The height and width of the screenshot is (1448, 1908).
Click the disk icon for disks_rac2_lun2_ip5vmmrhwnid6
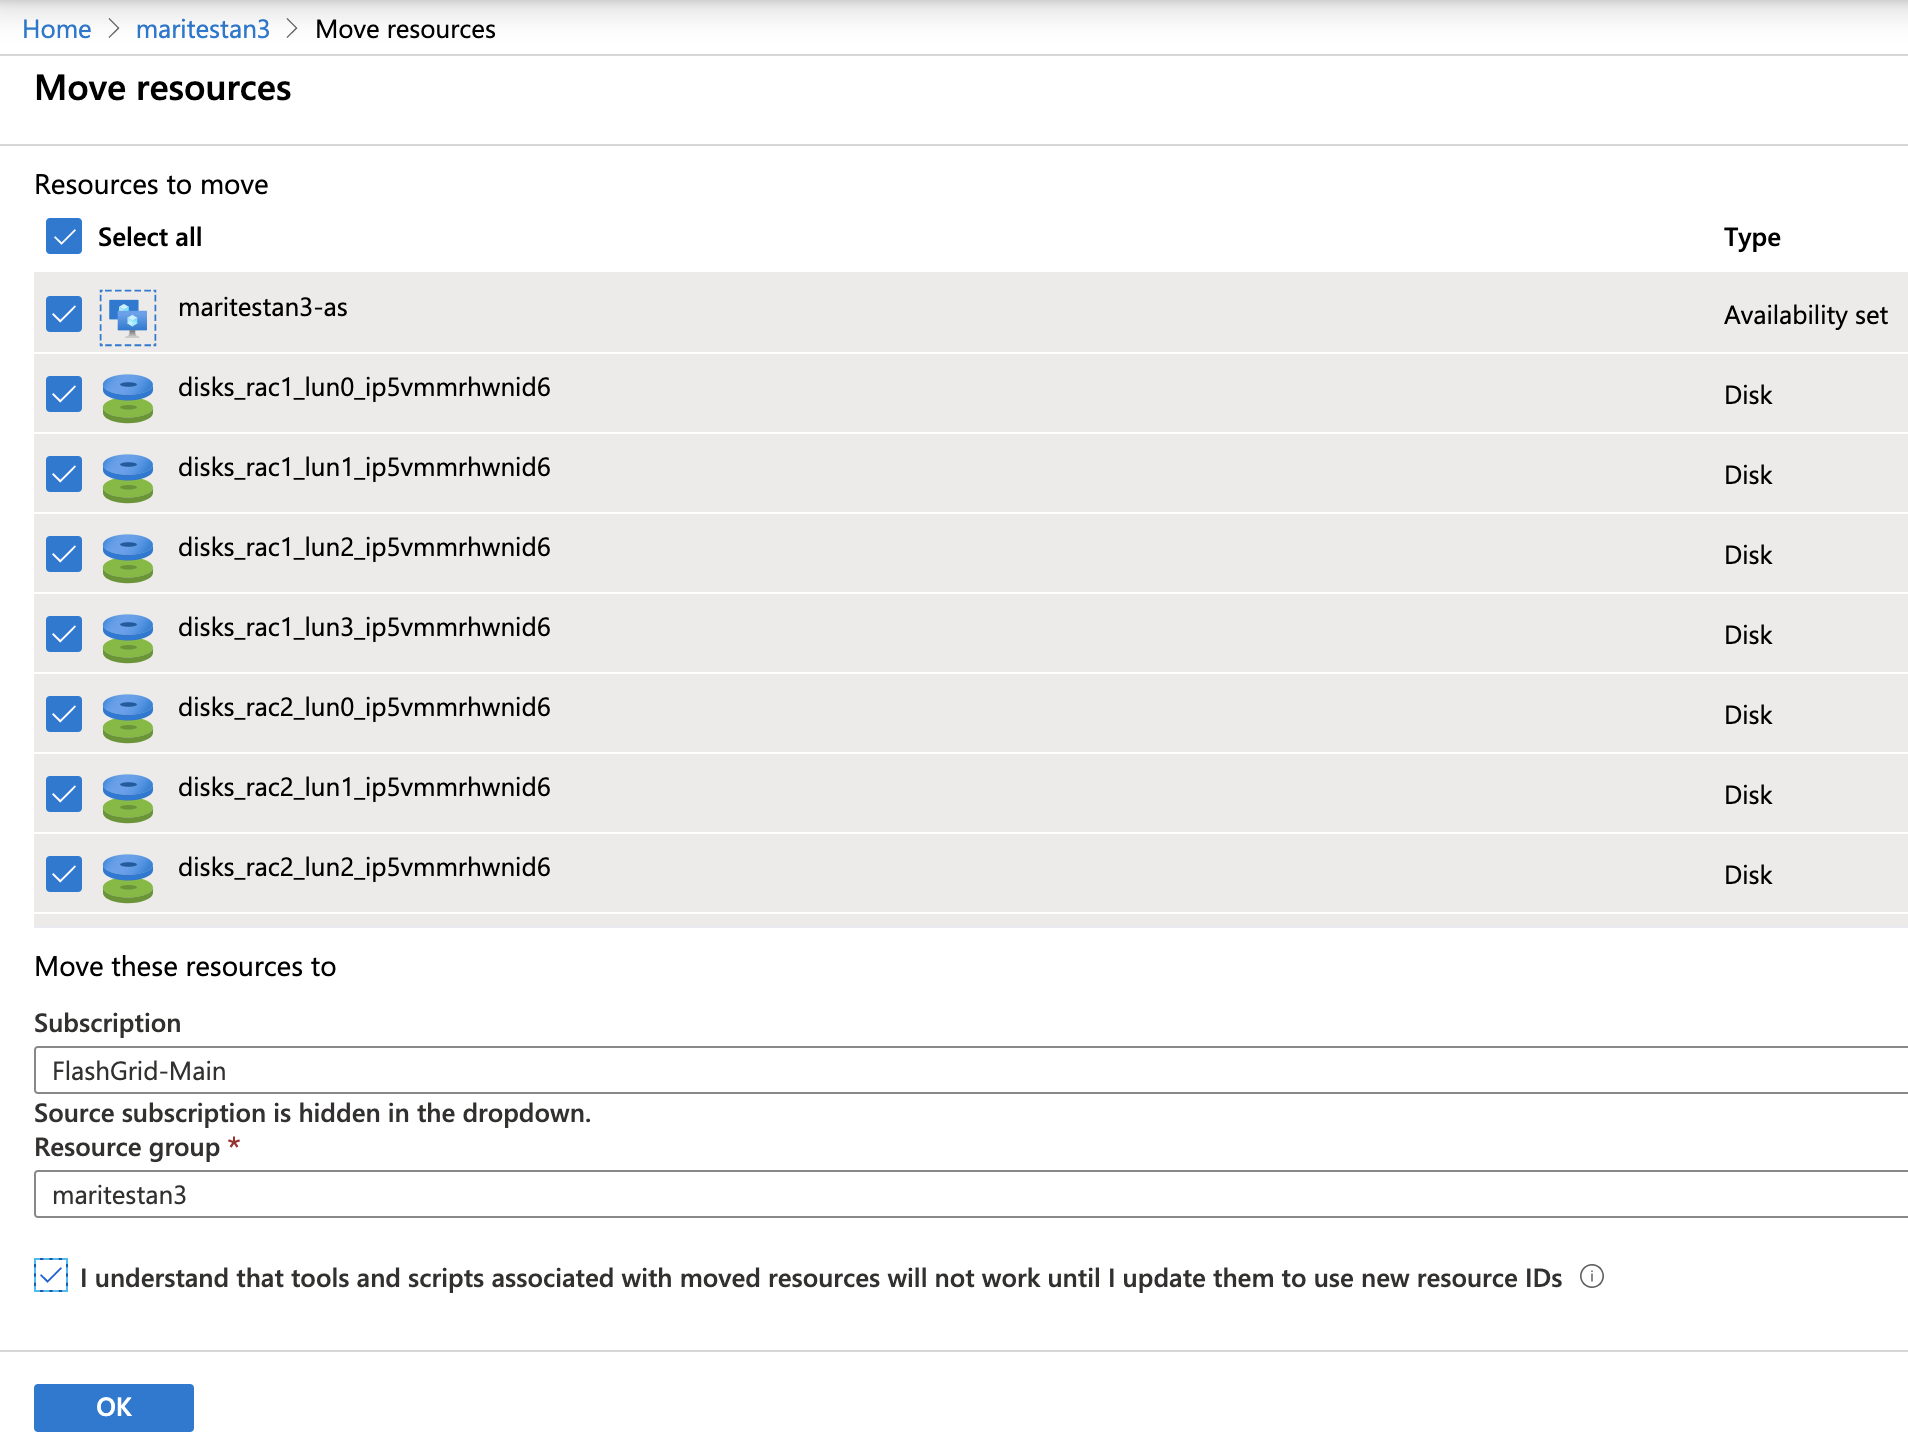click(128, 875)
